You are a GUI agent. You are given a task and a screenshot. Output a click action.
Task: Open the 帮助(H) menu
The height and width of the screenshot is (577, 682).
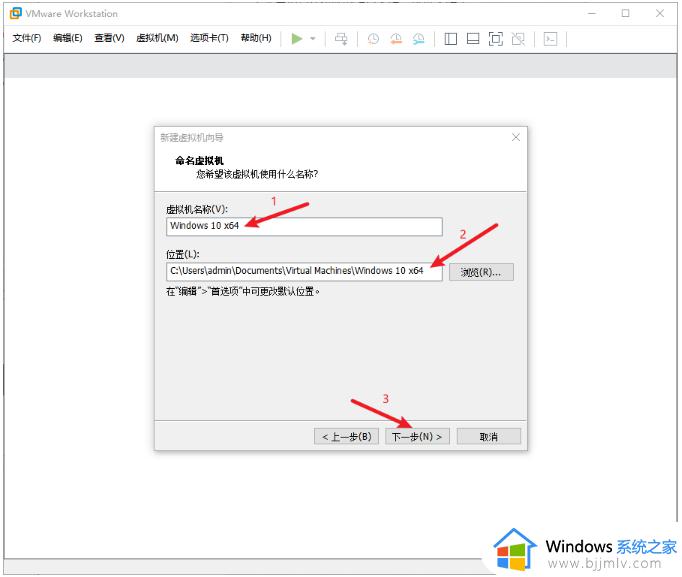click(x=256, y=38)
